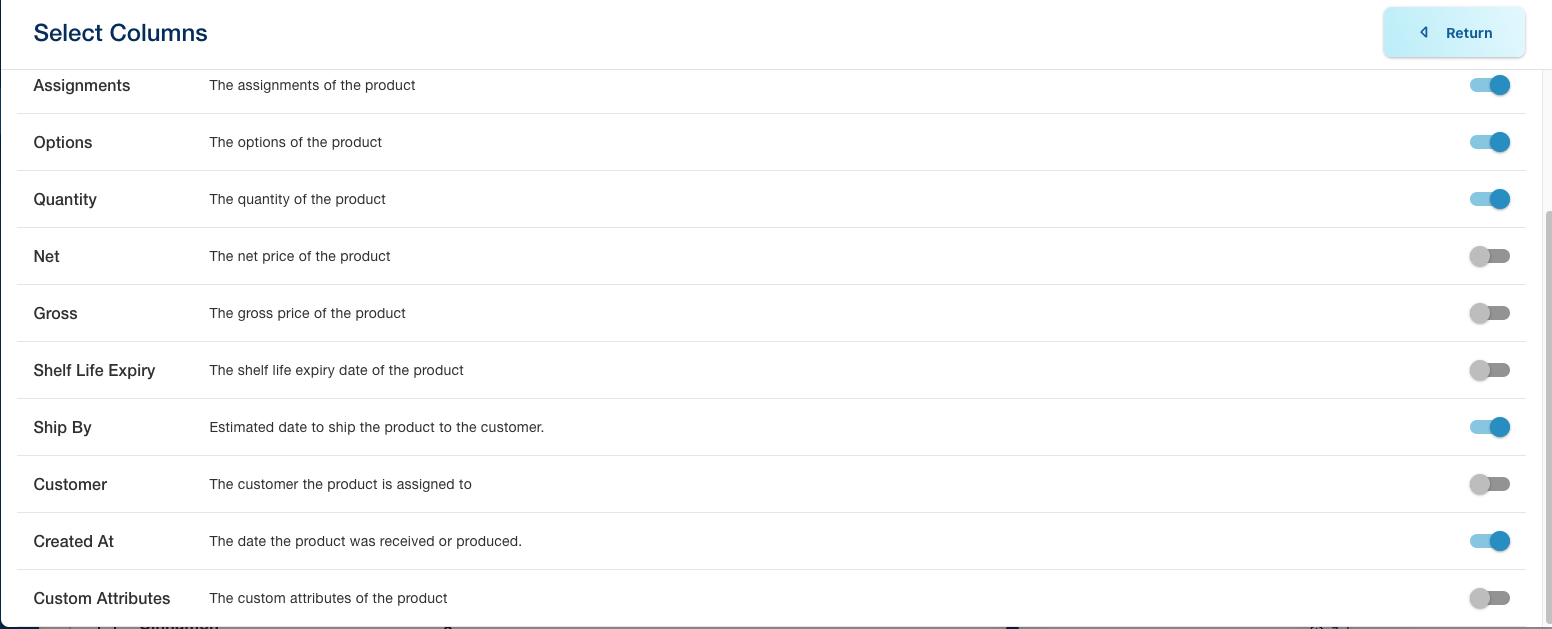Click the Select Columns heading
This screenshot has width=1552, height=629.
click(121, 33)
